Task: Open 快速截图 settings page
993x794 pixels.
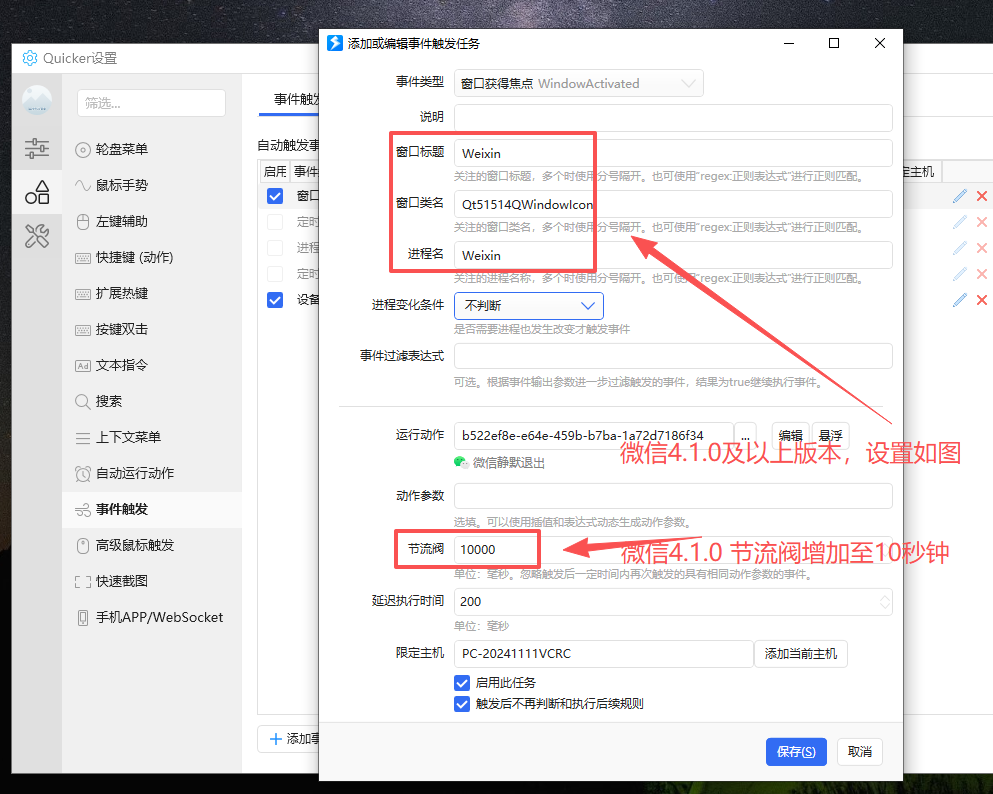Action: click(152, 581)
